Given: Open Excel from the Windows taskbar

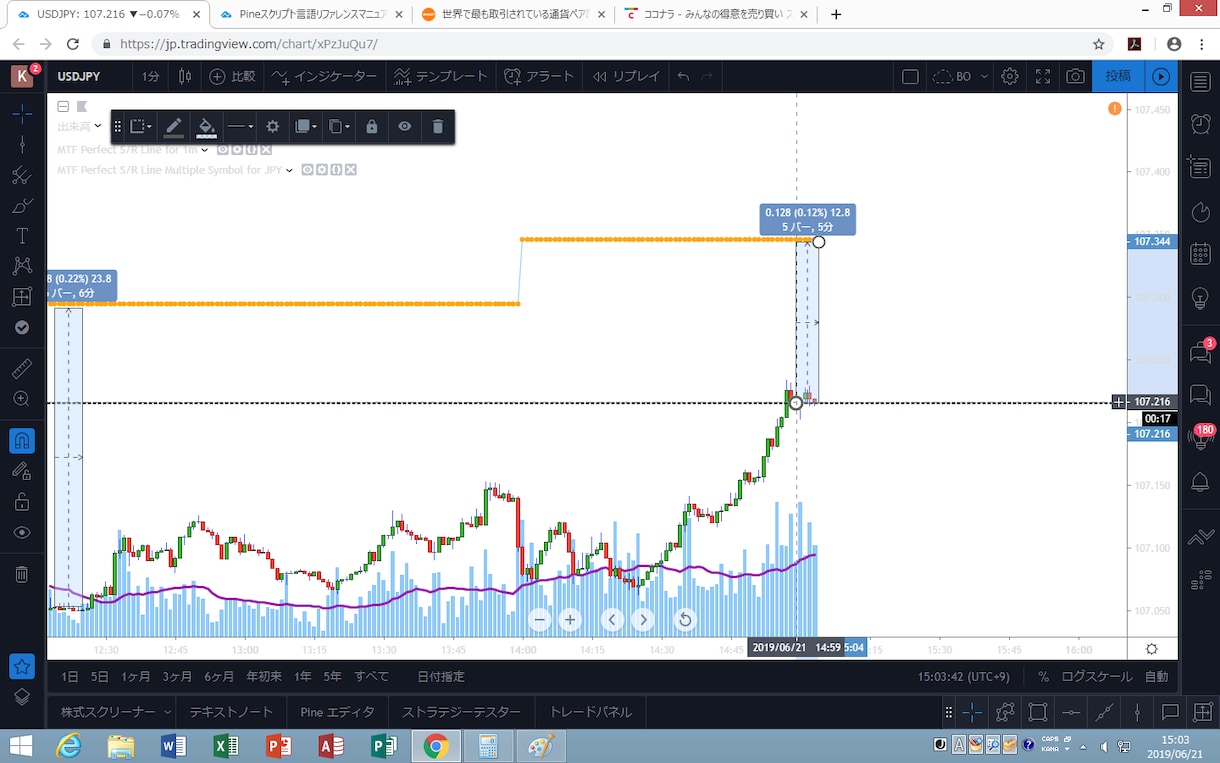Looking at the screenshot, I should tap(226, 746).
